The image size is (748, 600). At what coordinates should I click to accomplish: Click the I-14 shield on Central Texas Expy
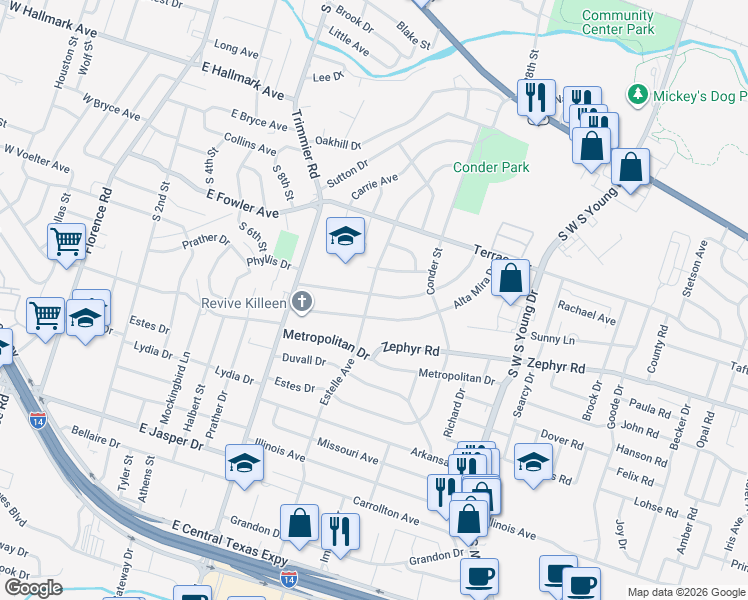[289, 579]
